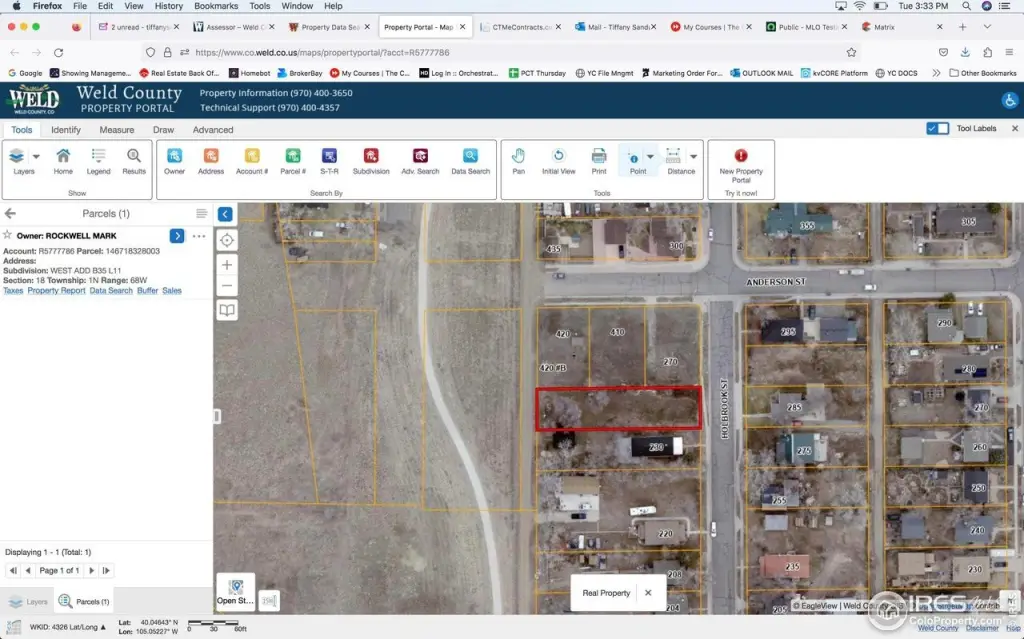The image size is (1024, 639).
Task: Collapse the side panel with blue arrow
Action: tap(225, 214)
